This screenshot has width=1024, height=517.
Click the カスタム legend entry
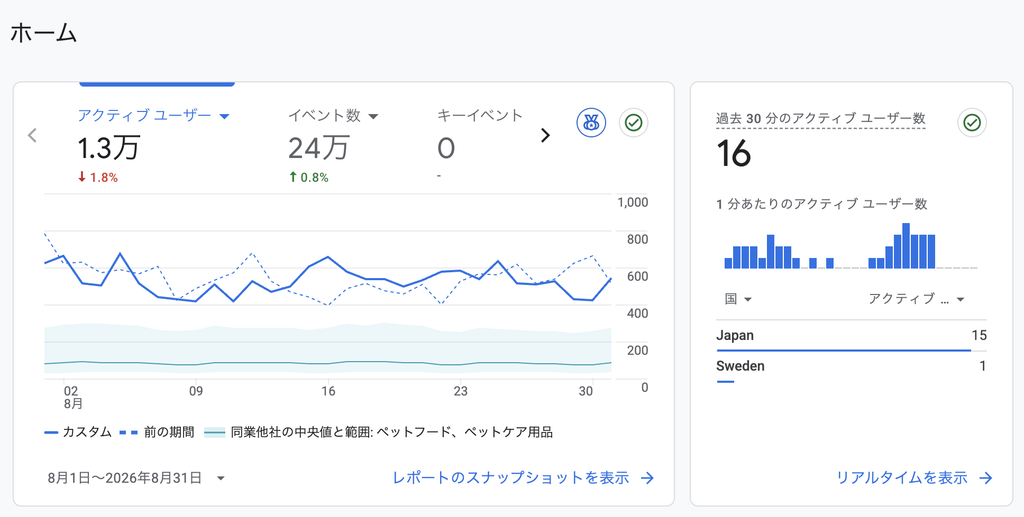pos(78,432)
